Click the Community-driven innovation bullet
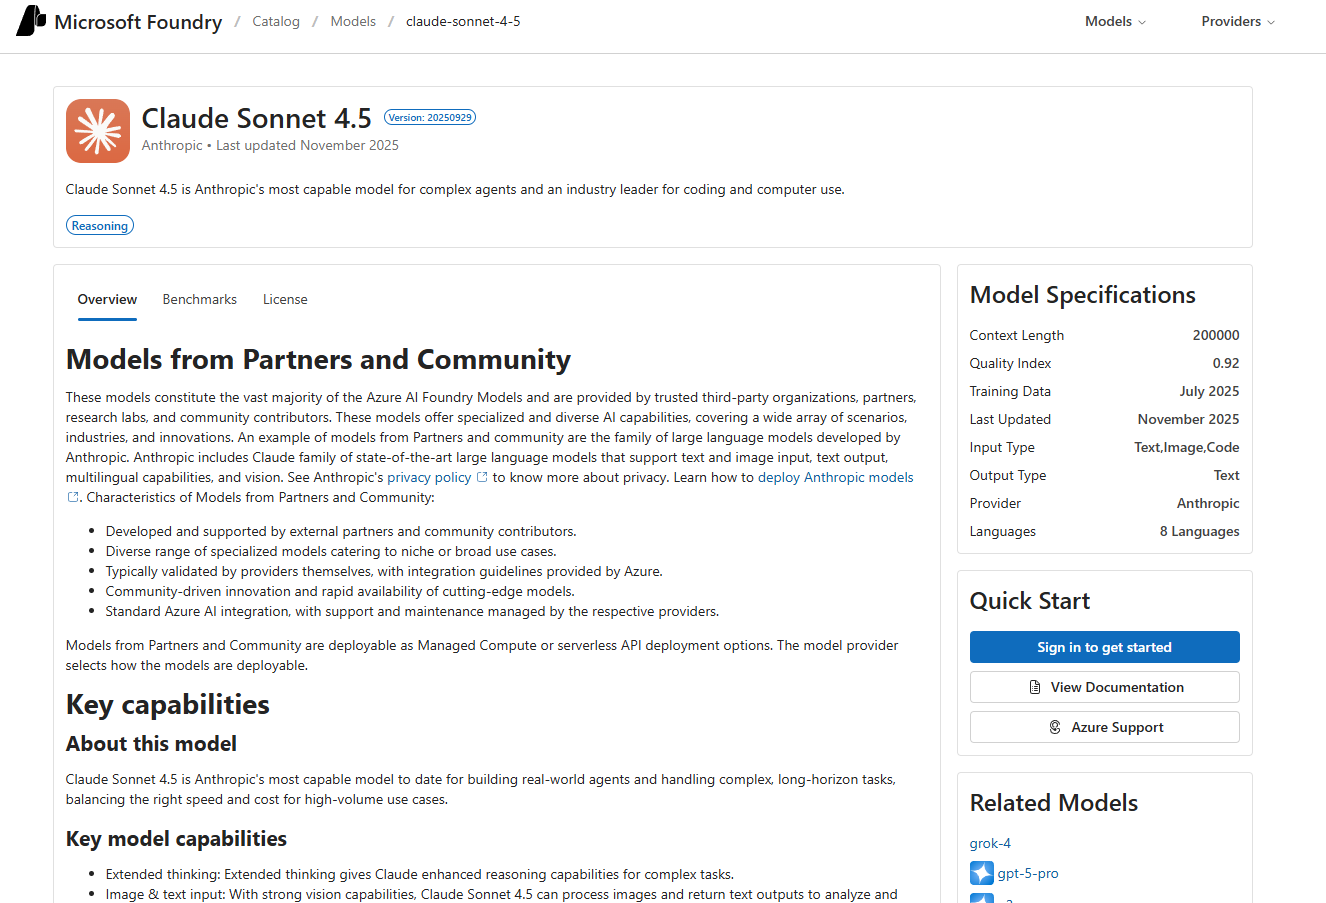 [x=340, y=591]
